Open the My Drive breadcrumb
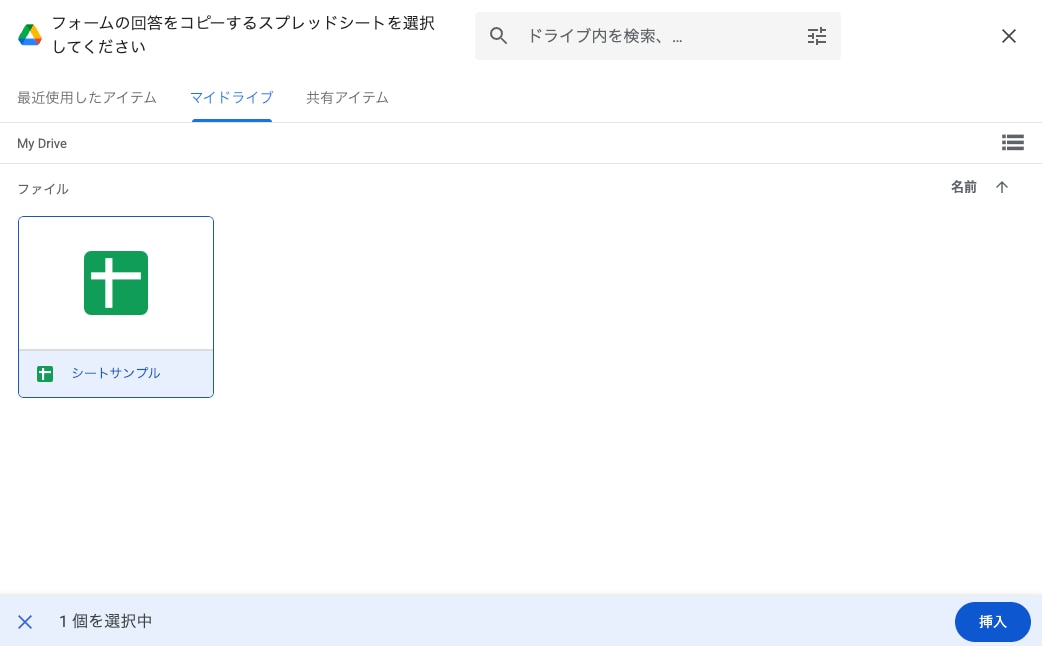The height and width of the screenshot is (646, 1042). [x=42, y=143]
